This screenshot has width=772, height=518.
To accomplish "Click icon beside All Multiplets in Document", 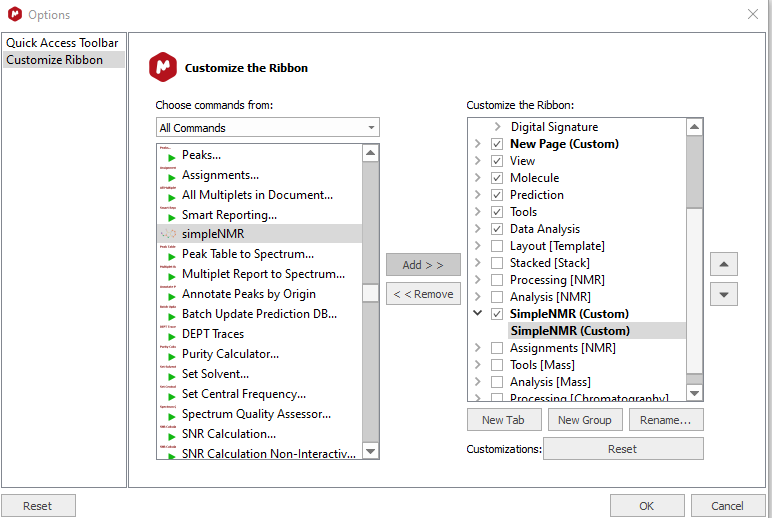I will [168, 194].
